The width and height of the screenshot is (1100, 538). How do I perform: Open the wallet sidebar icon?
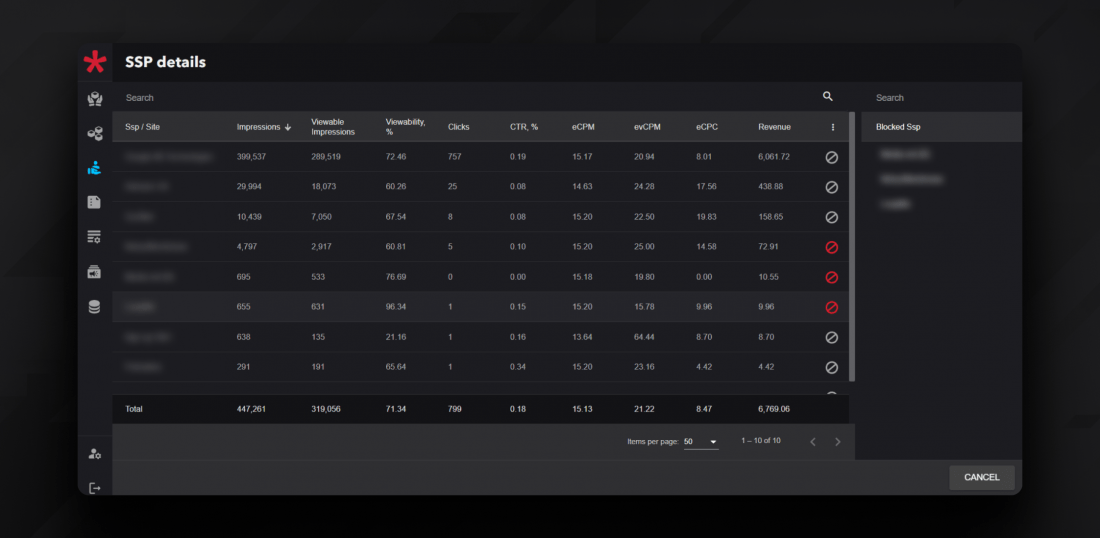95,271
